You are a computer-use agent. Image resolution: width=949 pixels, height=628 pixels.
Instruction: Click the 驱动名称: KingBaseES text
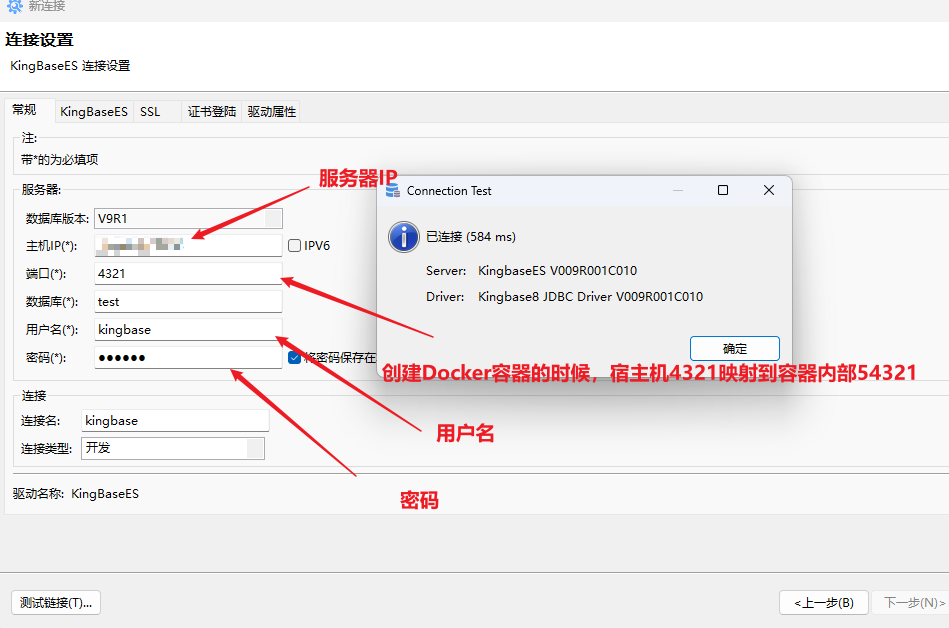pyautogui.click(x=76, y=494)
